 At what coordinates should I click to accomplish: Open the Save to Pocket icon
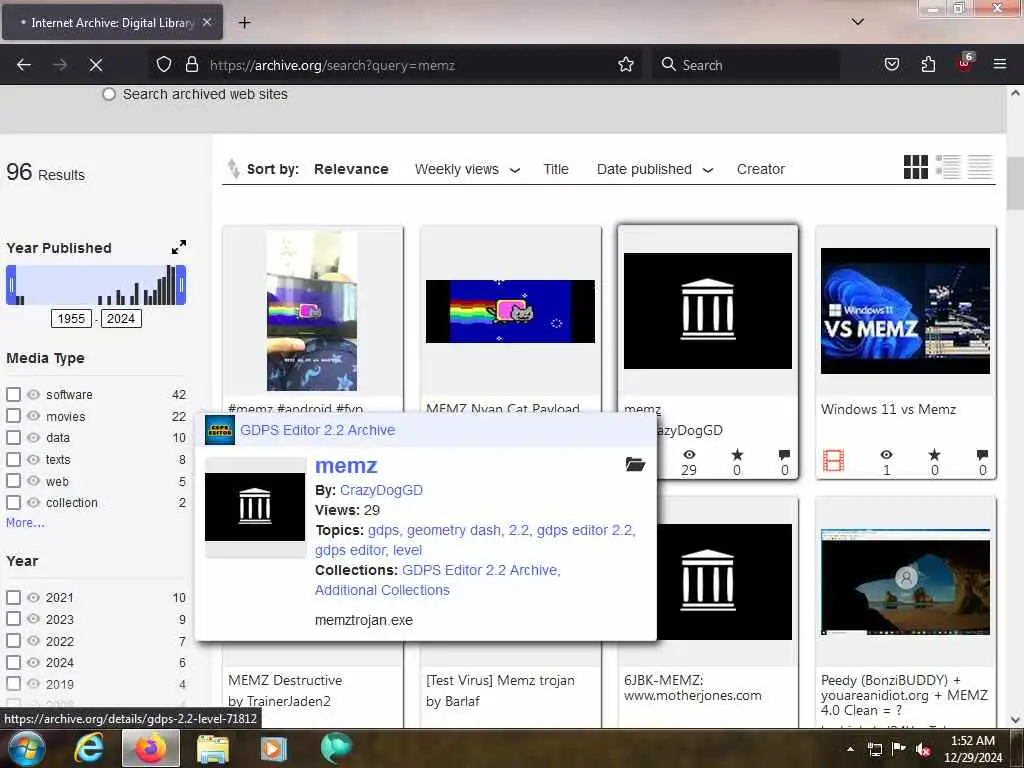click(891, 64)
